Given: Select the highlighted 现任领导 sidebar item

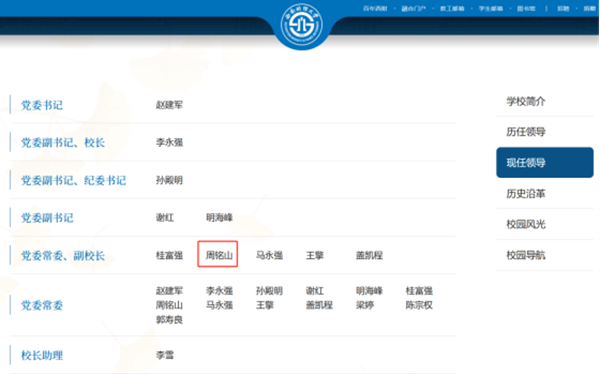Looking at the screenshot, I should [545, 163].
